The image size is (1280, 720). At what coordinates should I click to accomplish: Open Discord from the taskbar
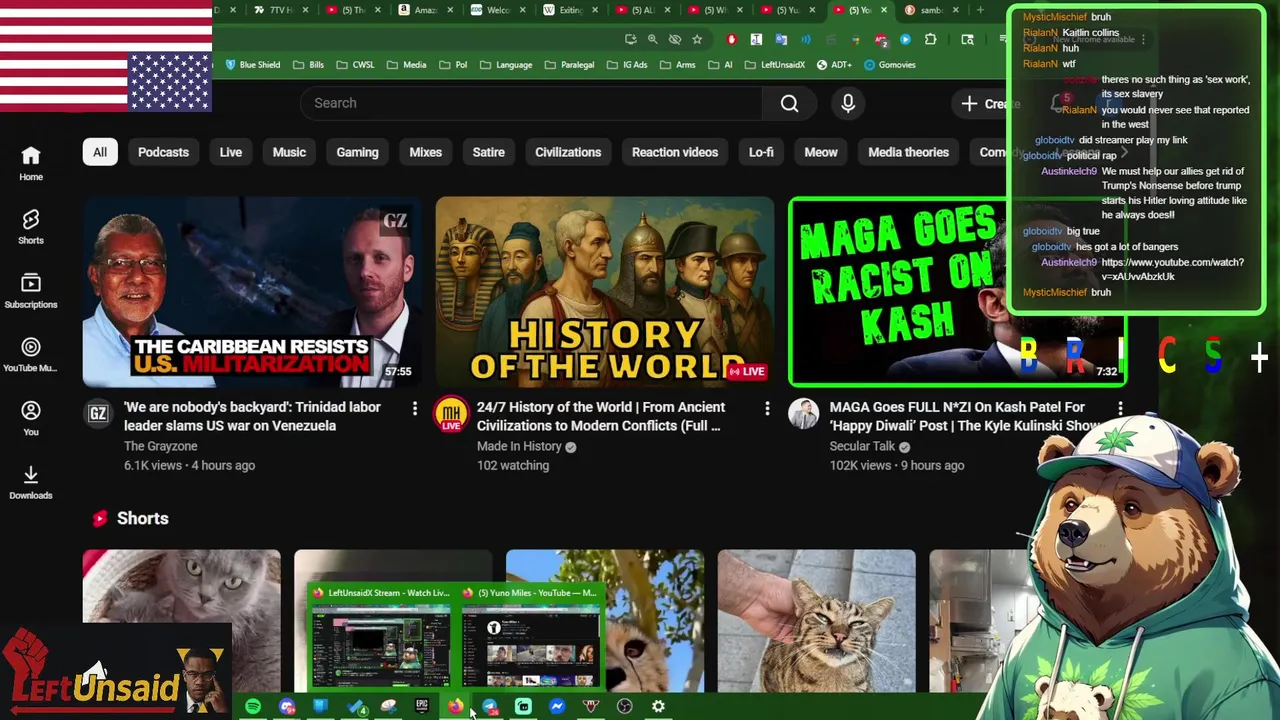click(287, 706)
